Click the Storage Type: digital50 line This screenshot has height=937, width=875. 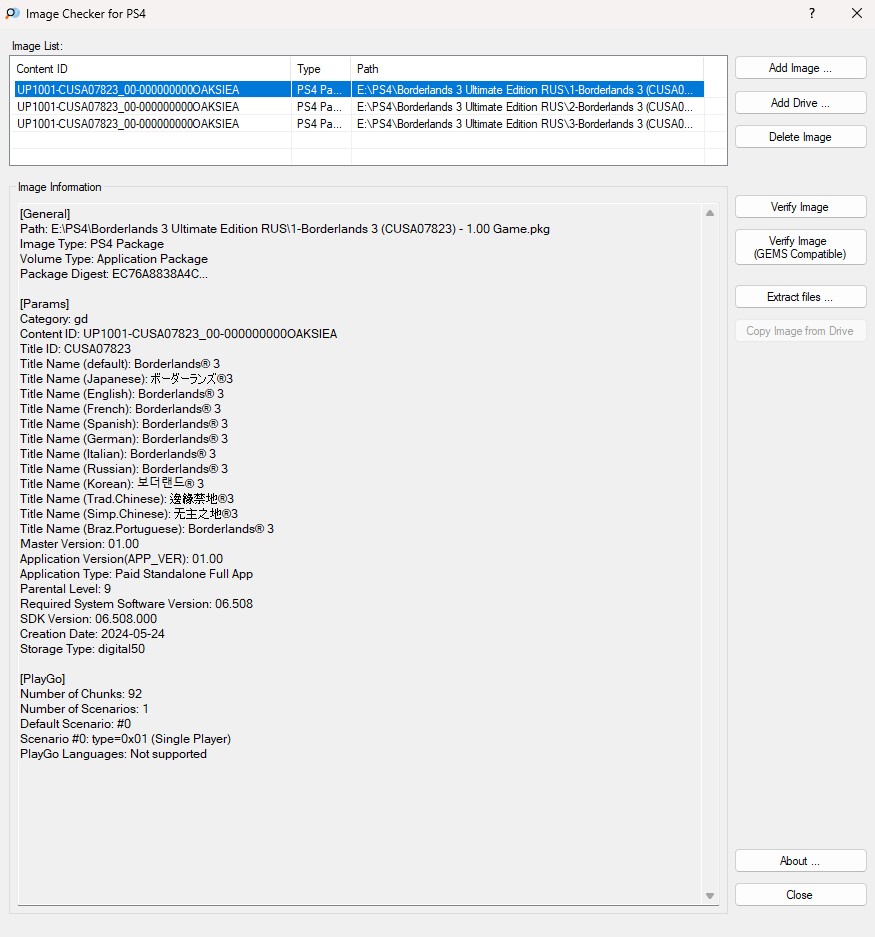click(x=82, y=648)
